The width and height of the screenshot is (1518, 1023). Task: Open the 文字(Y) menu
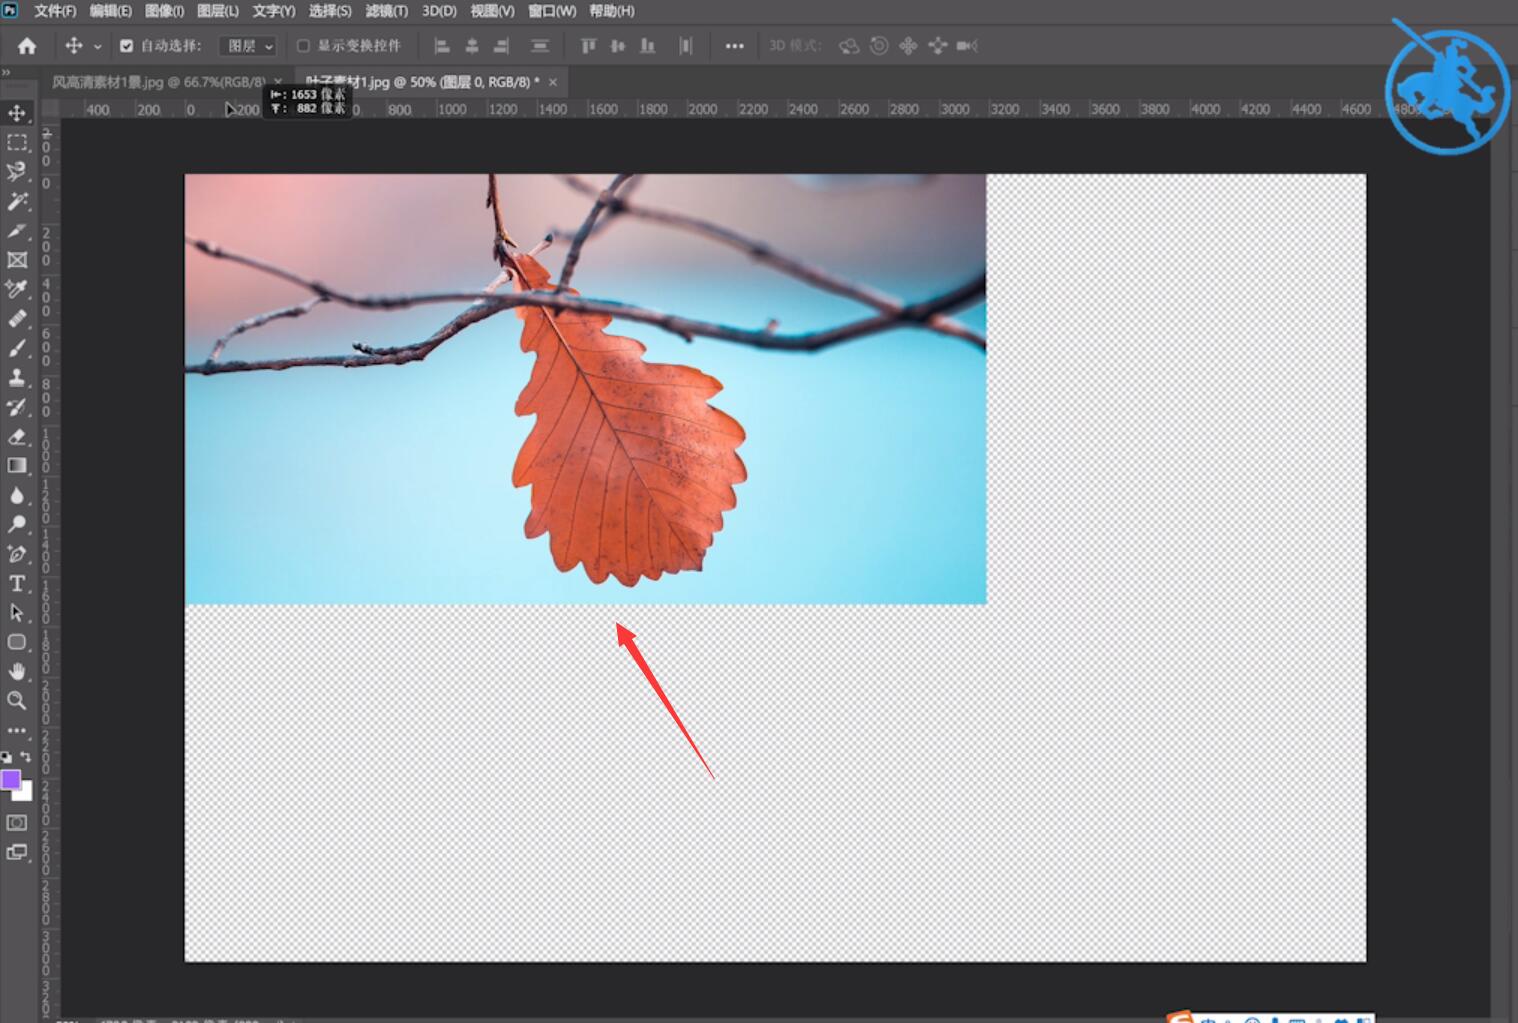274,11
